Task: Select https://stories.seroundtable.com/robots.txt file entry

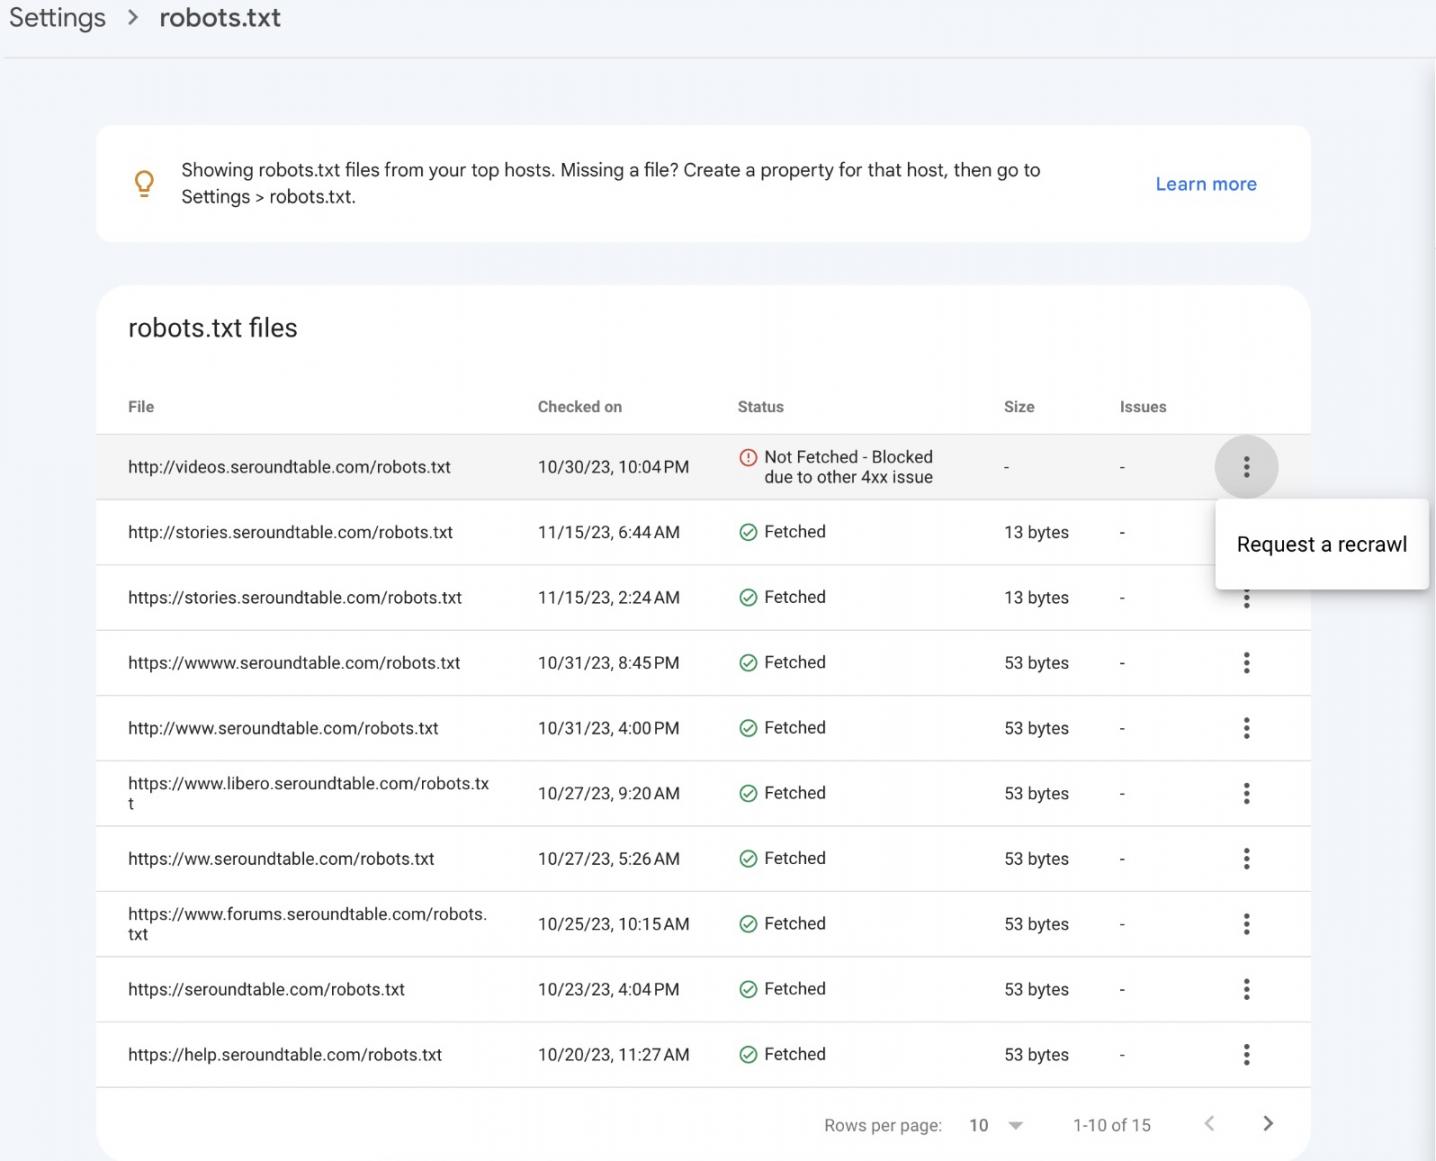Action: click(x=295, y=598)
